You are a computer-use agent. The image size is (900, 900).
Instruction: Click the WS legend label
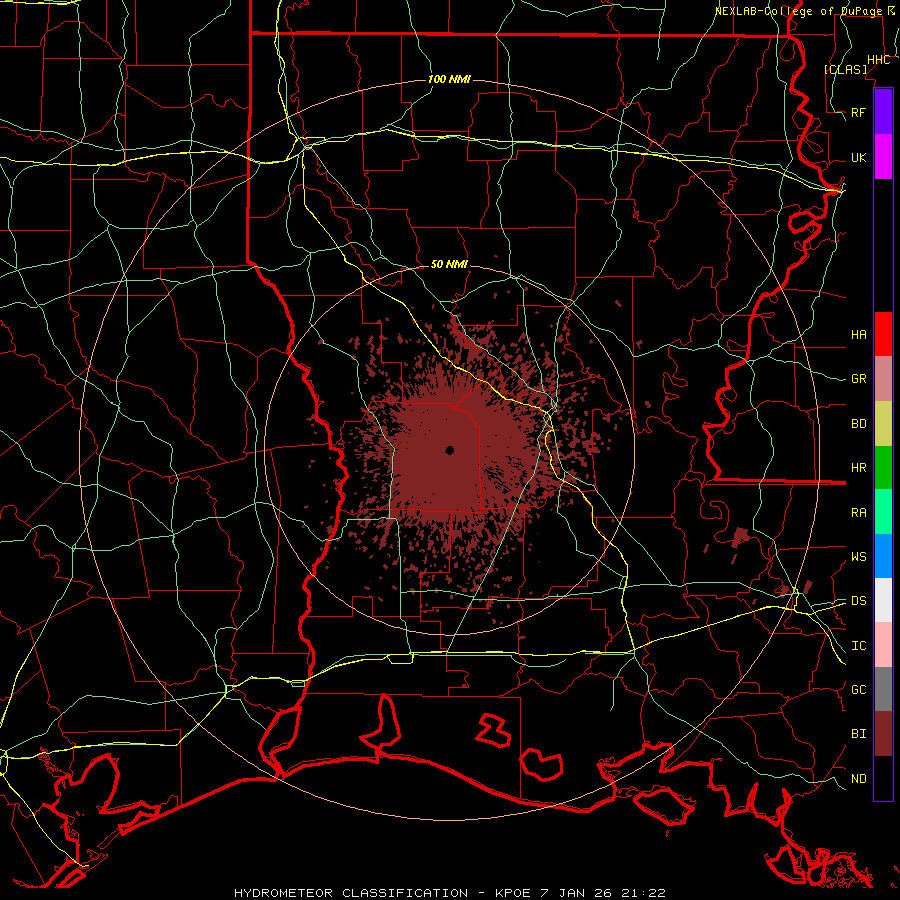(859, 557)
